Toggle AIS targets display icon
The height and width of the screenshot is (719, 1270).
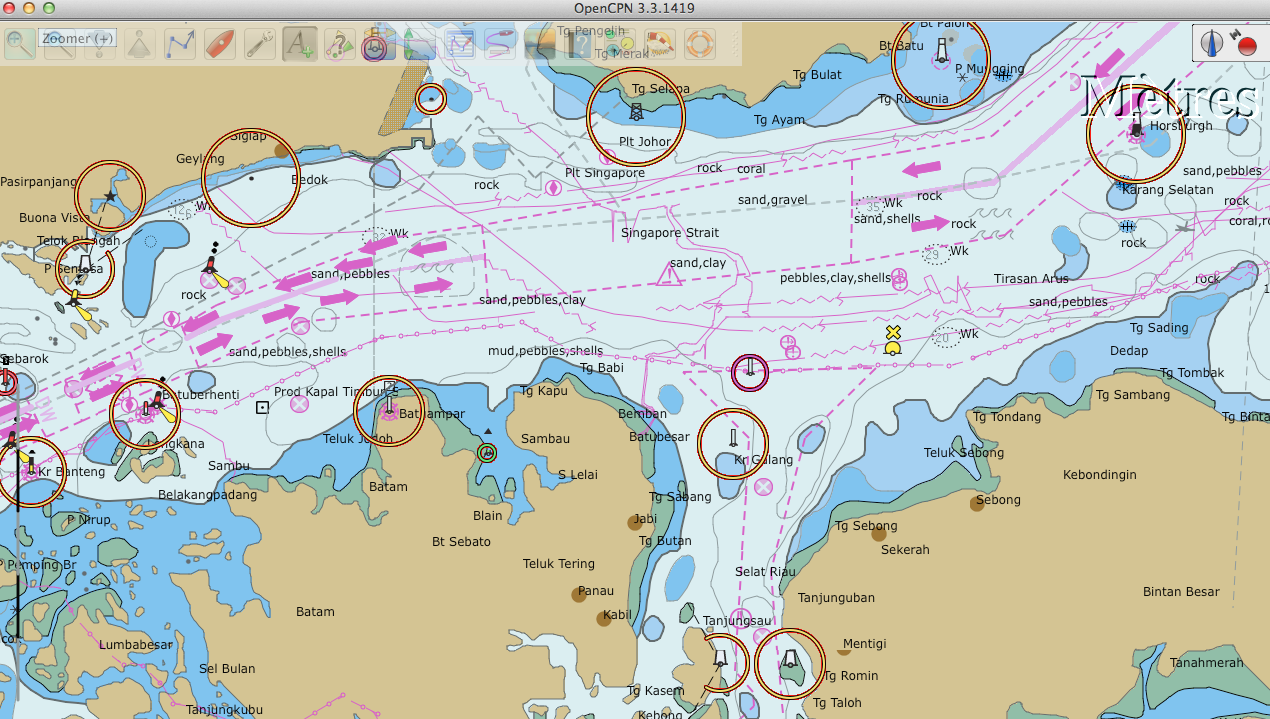tap(340, 44)
